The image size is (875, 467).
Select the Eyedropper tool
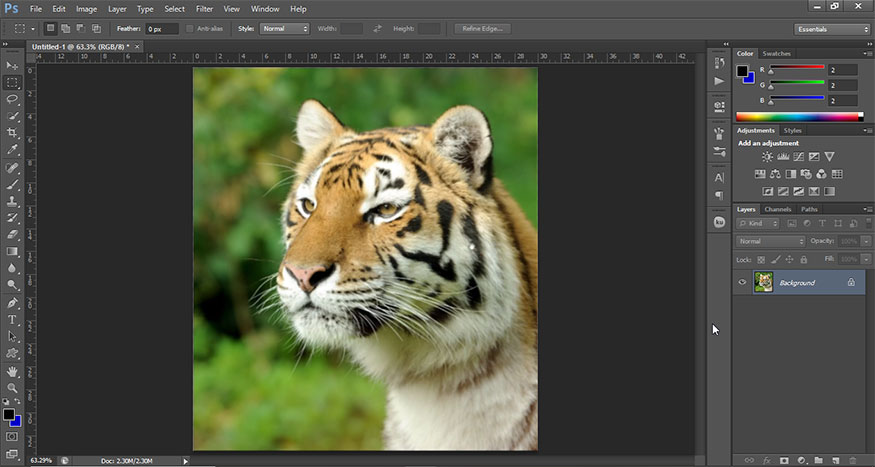[x=12, y=150]
